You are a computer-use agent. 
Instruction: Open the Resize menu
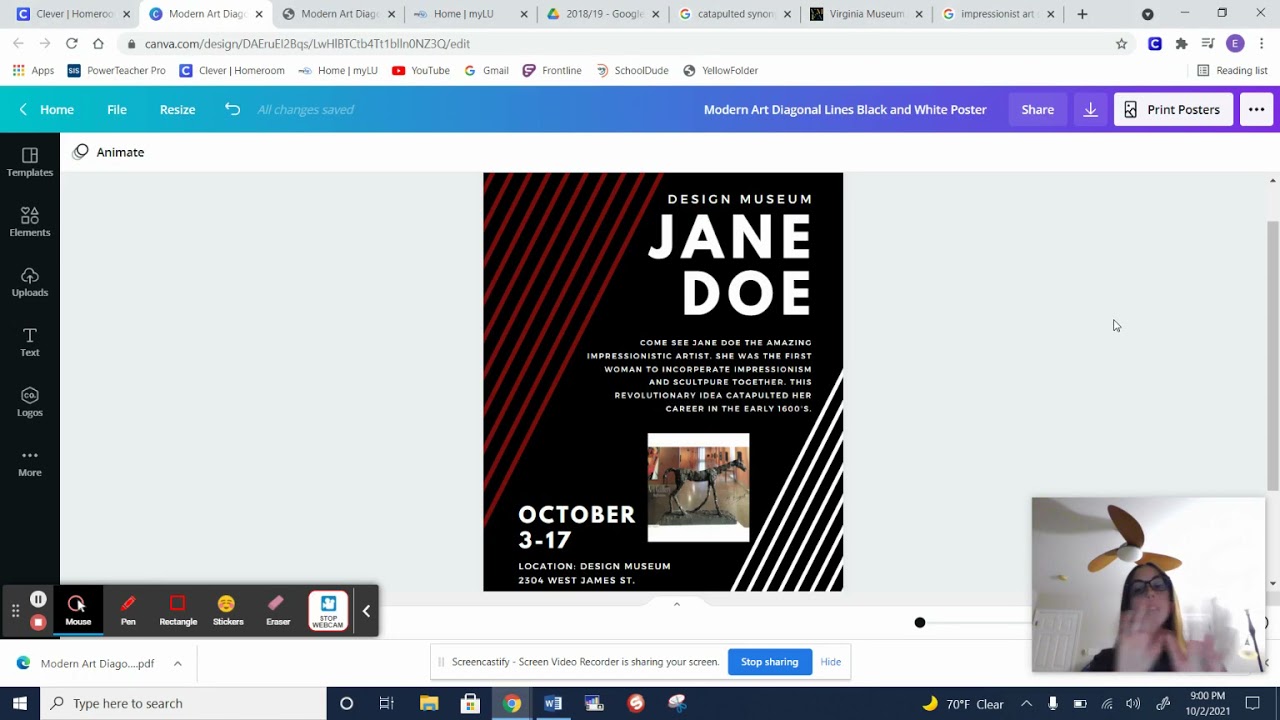(x=177, y=109)
